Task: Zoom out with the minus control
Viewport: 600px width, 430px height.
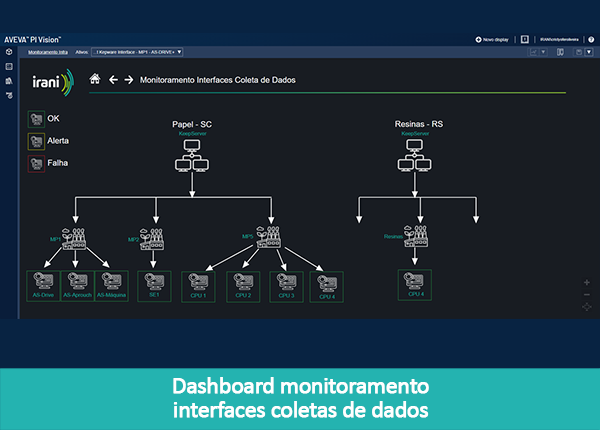Action: click(x=587, y=295)
